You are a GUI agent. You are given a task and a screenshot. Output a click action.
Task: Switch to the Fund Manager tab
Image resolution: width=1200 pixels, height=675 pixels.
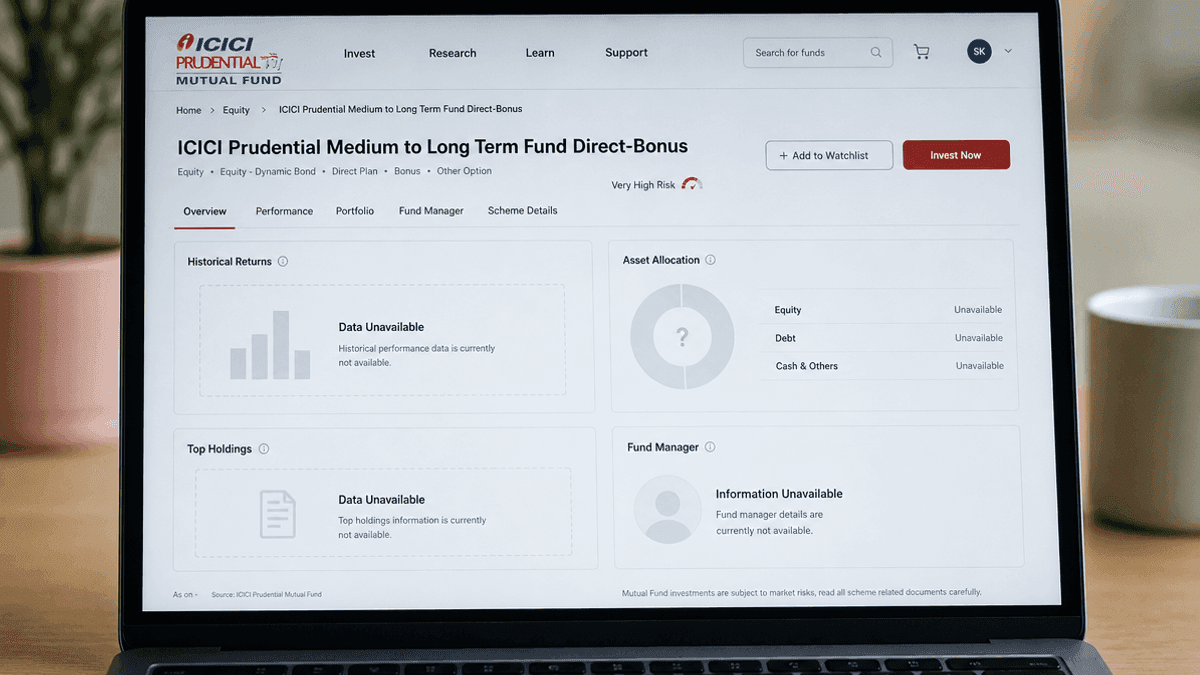(431, 211)
